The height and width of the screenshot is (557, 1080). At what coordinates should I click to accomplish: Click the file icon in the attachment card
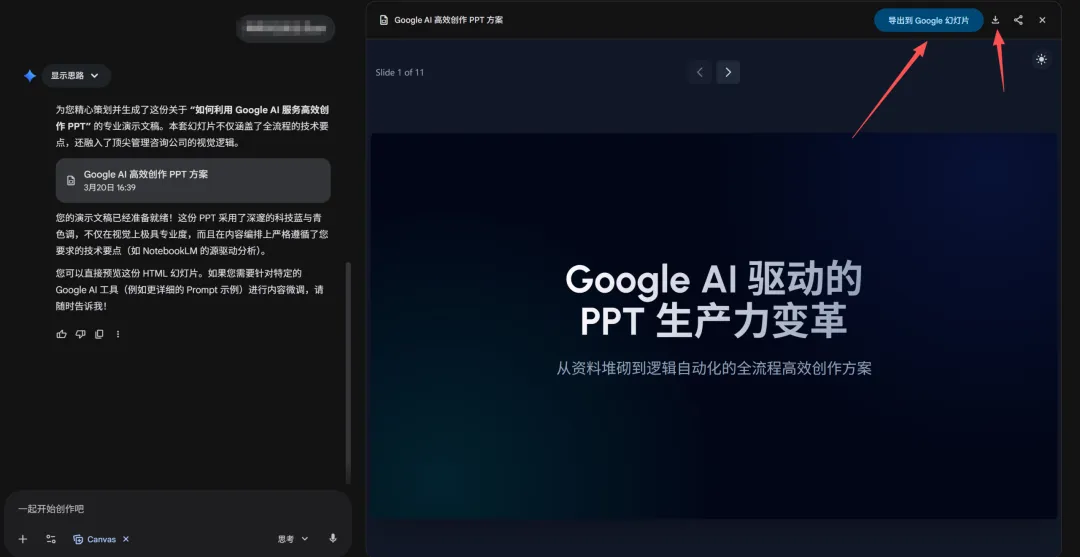pyautogui.click(x=70, y=180)
